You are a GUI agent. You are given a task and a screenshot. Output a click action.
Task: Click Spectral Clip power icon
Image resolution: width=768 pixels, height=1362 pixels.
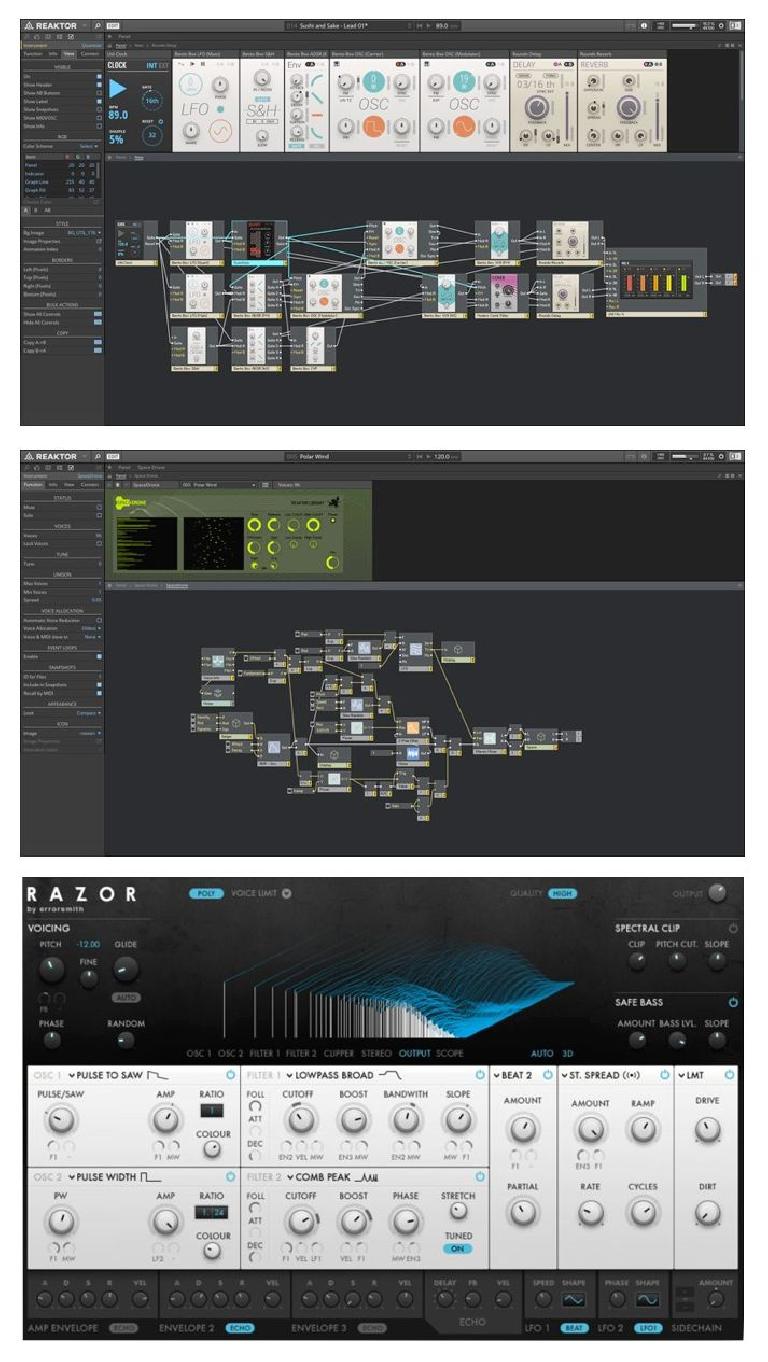click(733, 929)
